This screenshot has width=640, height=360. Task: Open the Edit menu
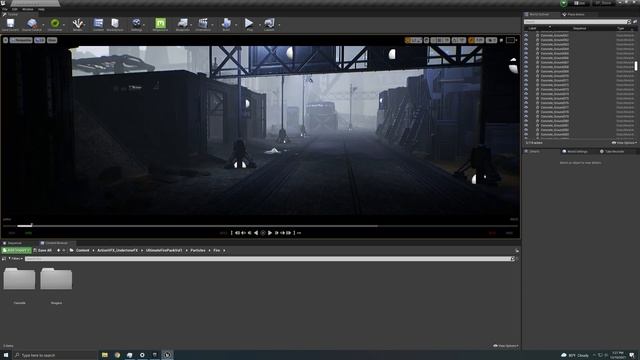pyautogui.click(x=15, y=9)
